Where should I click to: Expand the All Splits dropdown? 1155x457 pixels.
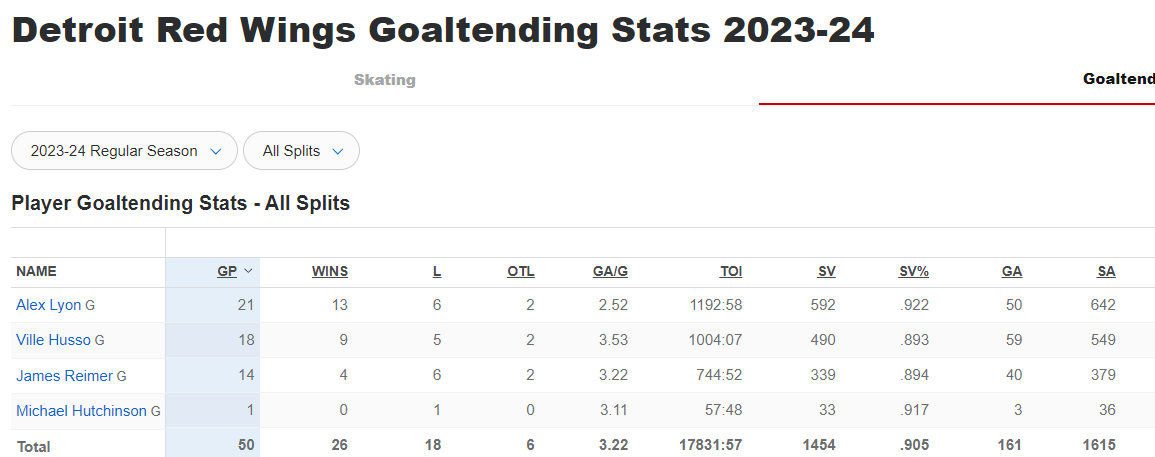pos(301,151)
